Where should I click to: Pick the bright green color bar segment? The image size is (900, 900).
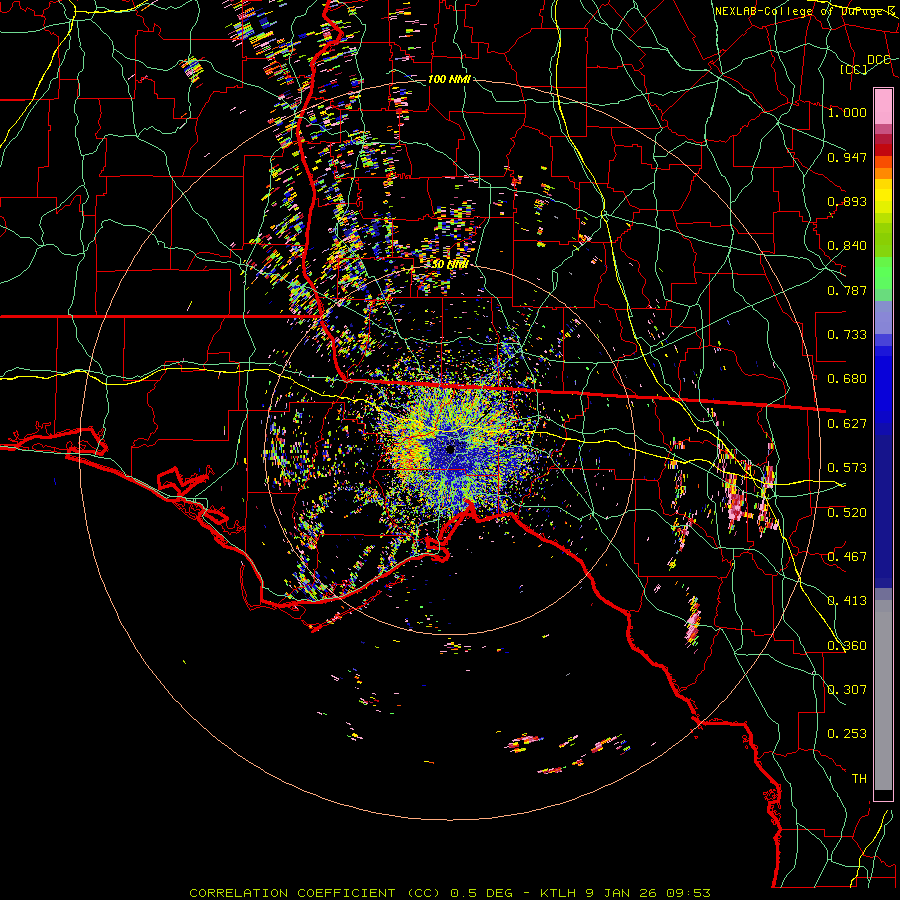(883, 273)
